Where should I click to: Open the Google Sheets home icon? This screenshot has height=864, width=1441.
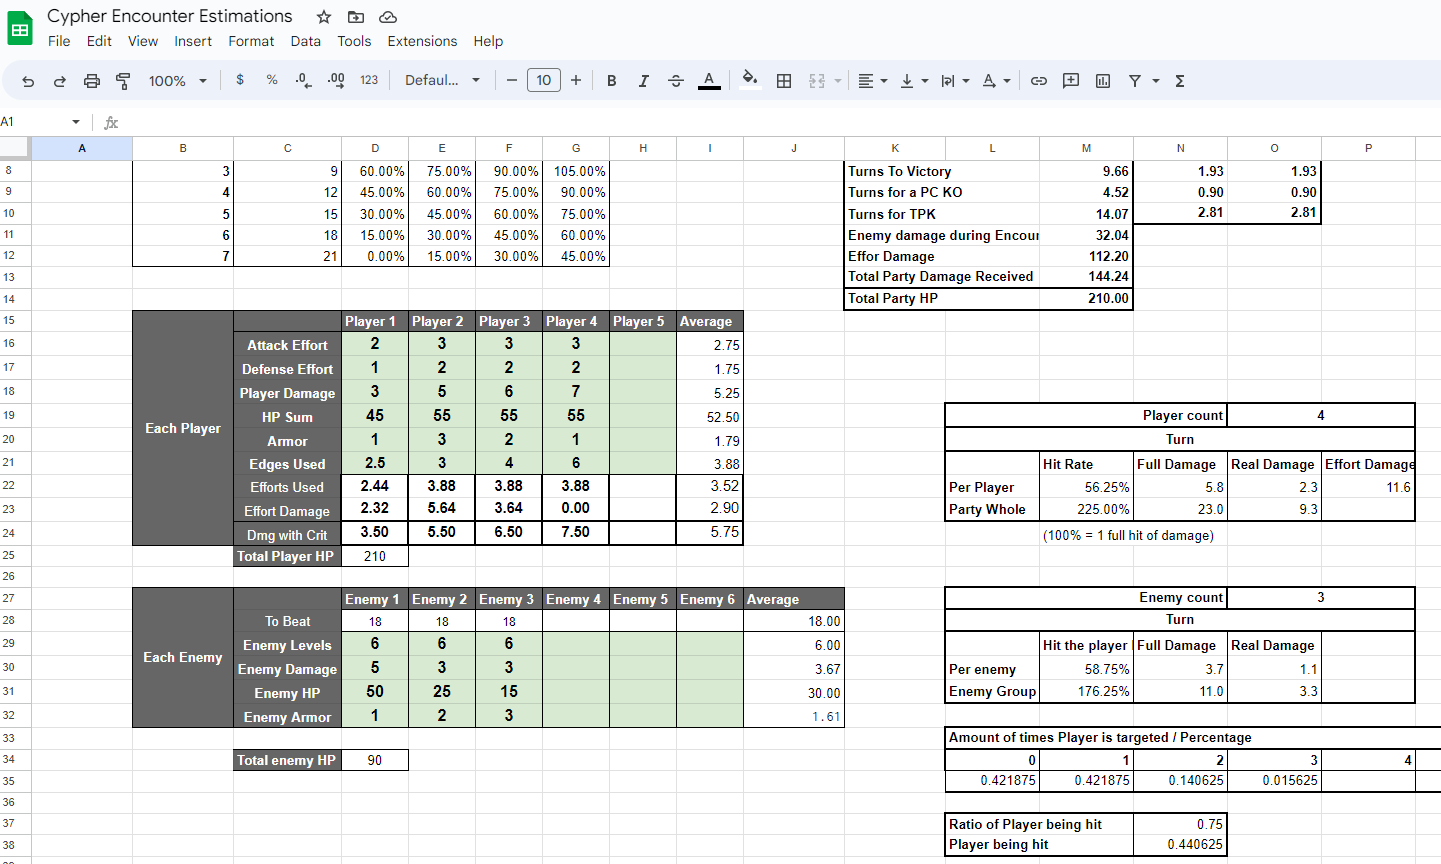(20, 28)
